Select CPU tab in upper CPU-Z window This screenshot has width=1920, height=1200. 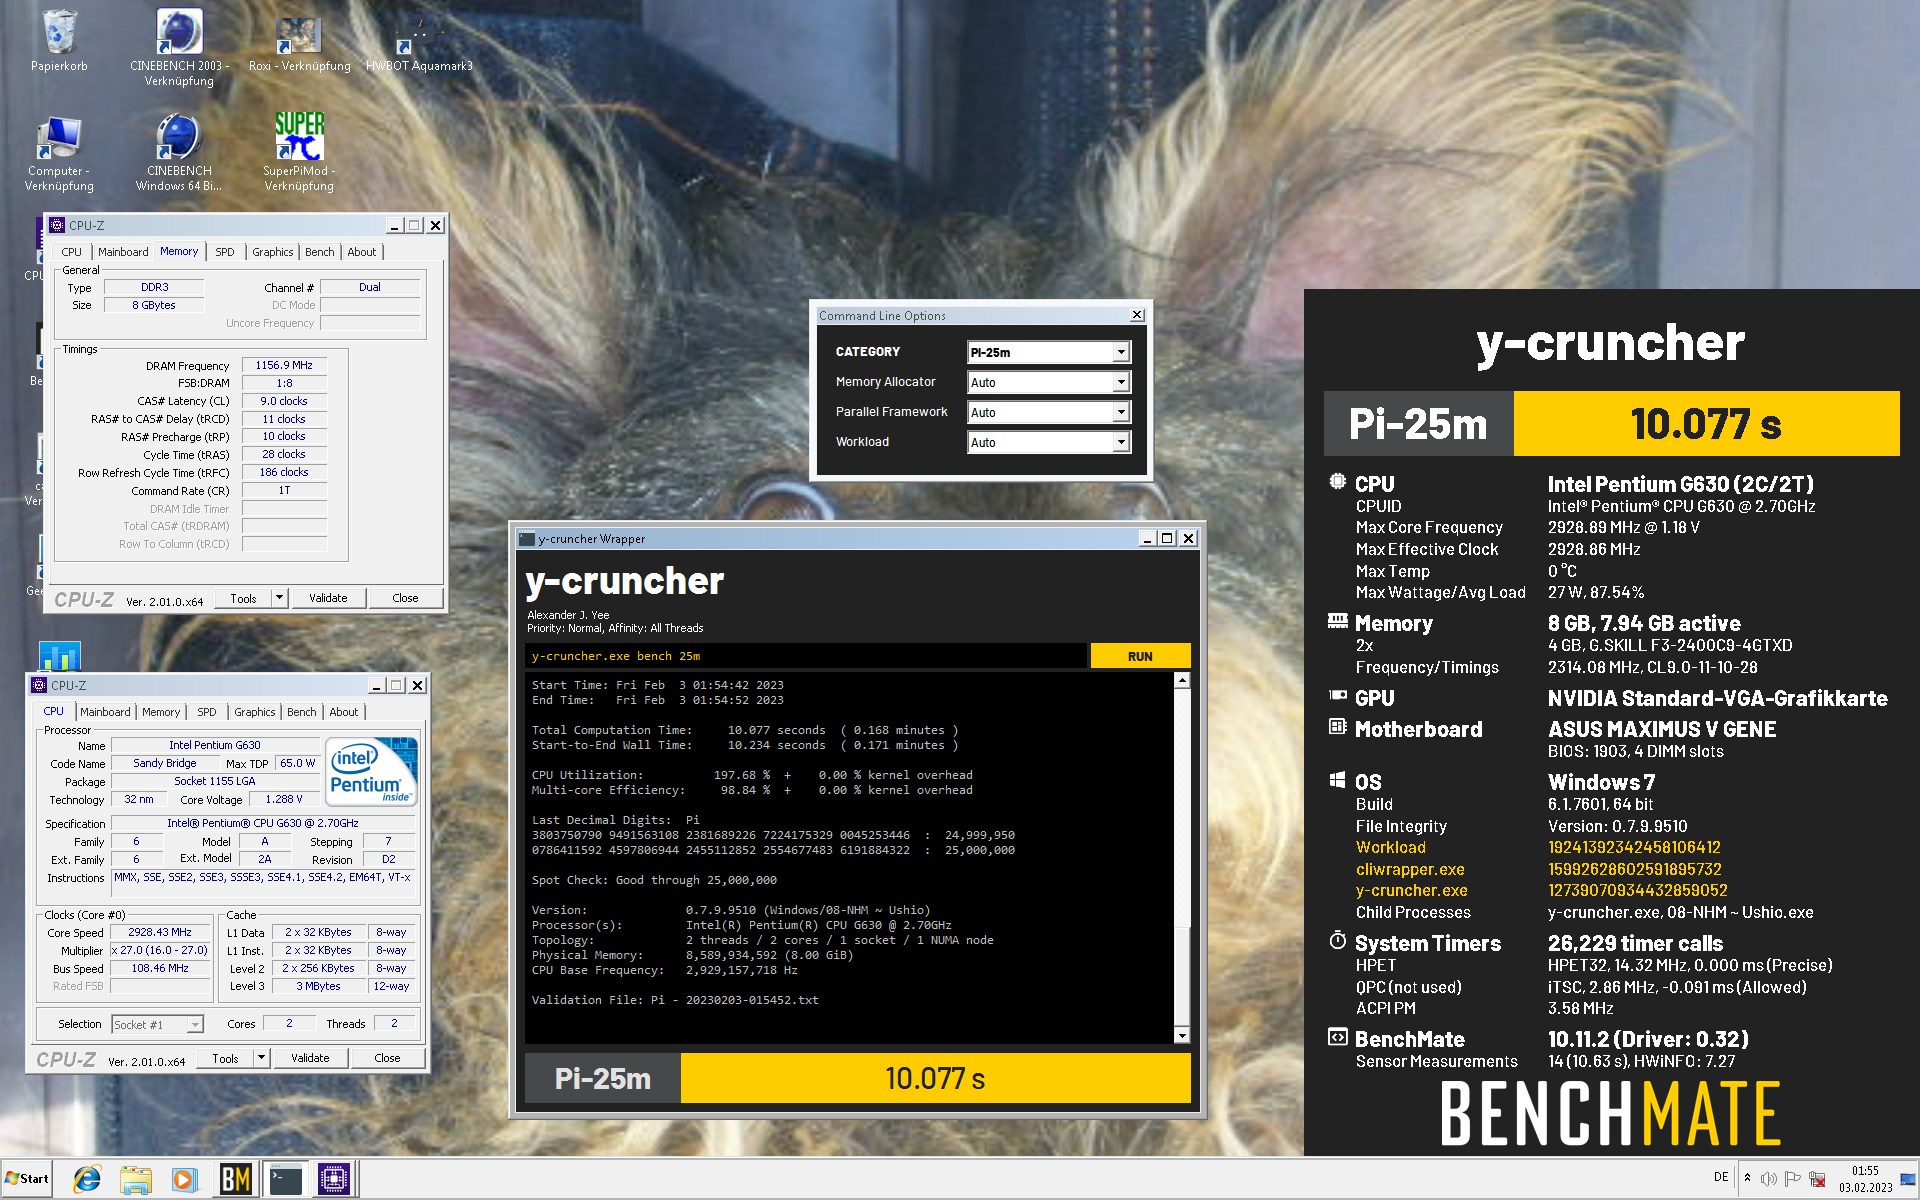pyautogui.click(x=72, y=252)
